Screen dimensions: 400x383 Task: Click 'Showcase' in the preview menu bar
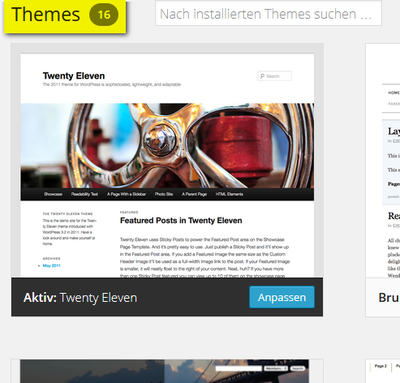click(x=53, y=194)
